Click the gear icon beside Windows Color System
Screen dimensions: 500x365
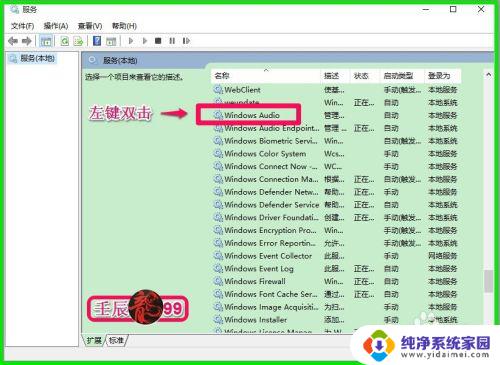[218, 154]
